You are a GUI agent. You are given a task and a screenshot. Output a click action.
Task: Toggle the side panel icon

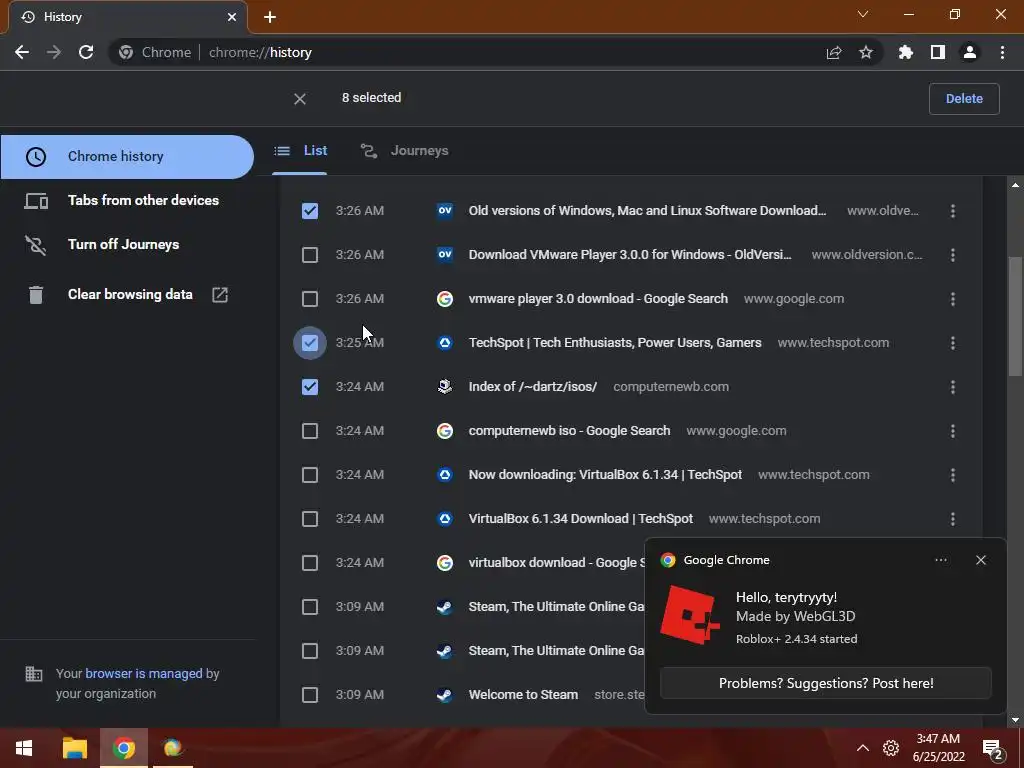pos(938,52)
